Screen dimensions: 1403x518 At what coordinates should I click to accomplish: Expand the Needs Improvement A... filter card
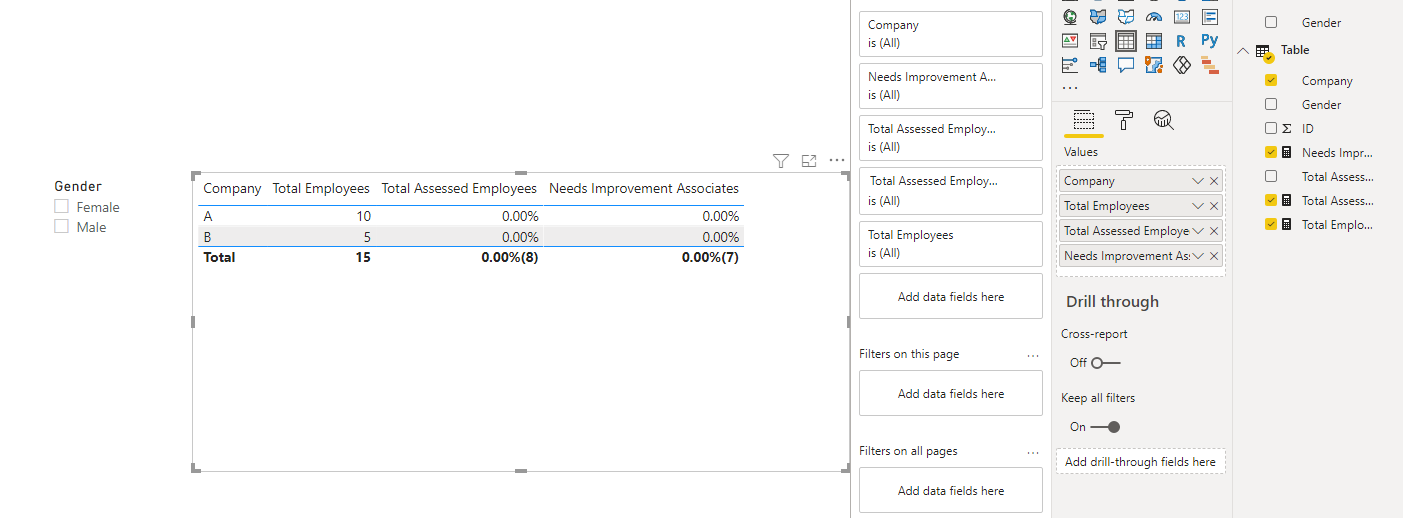(951, 86)
